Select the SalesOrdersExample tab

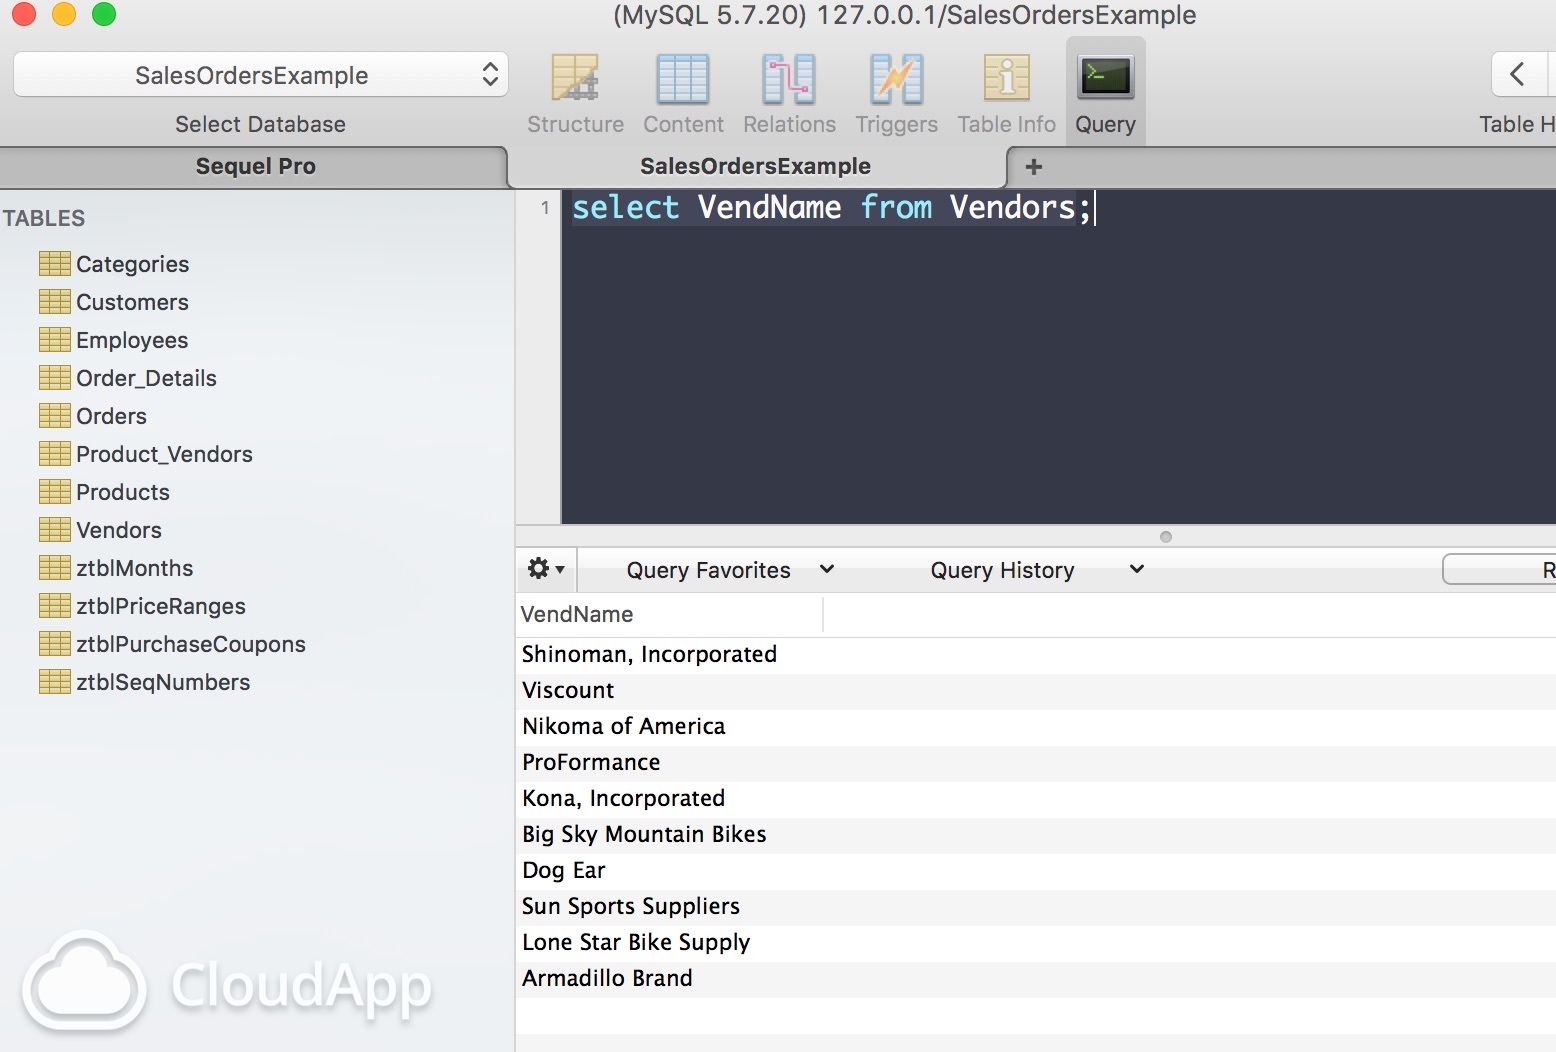coord(756,167)
